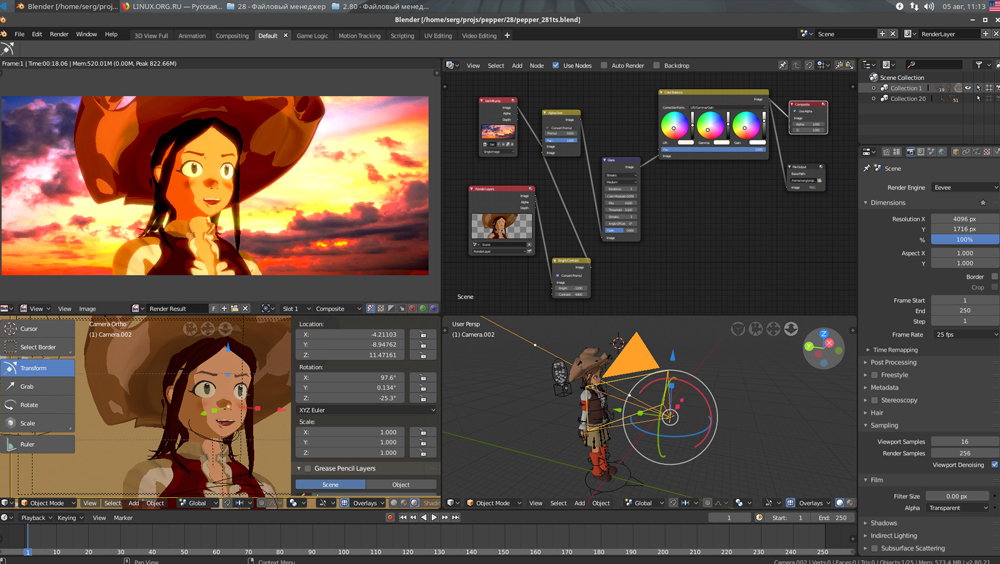
Task: Add a new scene with plus icon
Action: (882, 34)
